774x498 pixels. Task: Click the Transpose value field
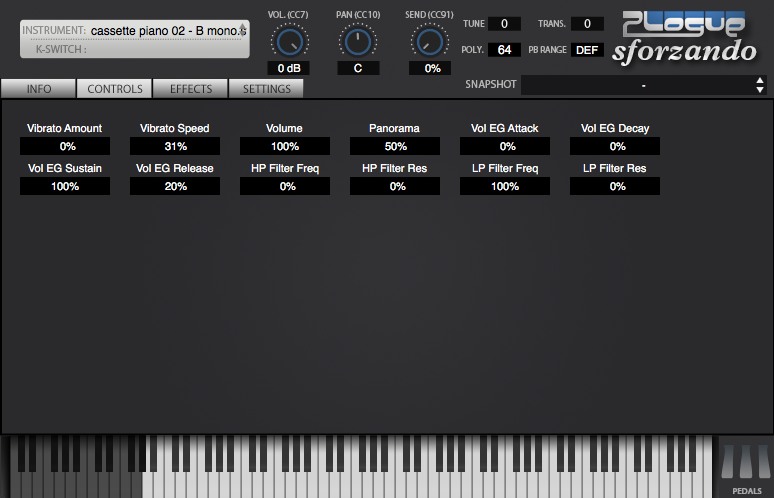587,24
